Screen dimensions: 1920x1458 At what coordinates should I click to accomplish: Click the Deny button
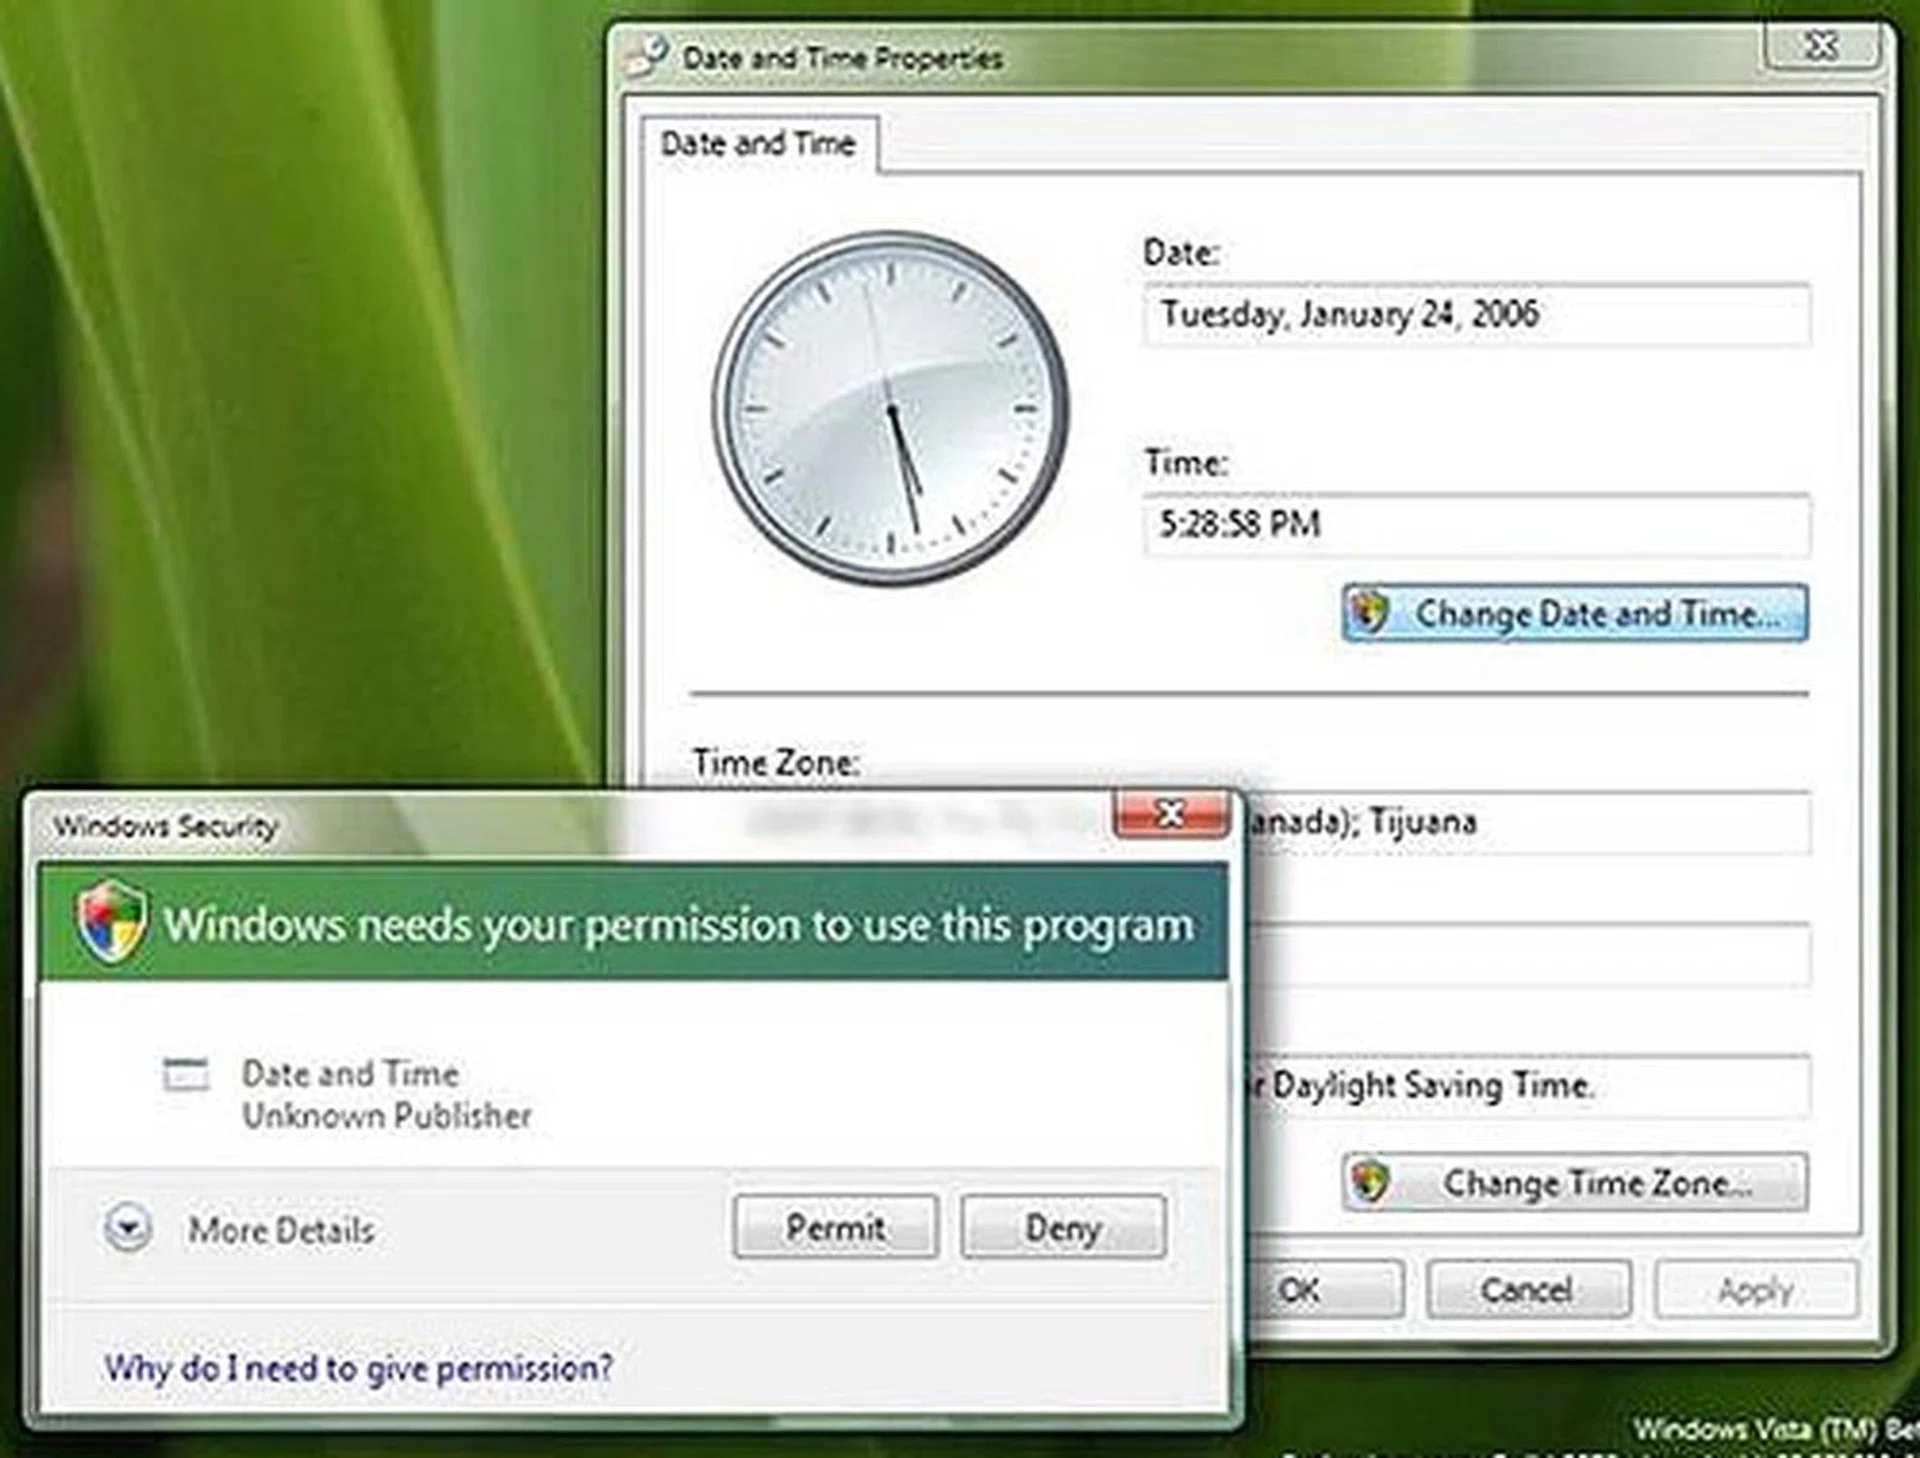(x=1062, y=1227)
